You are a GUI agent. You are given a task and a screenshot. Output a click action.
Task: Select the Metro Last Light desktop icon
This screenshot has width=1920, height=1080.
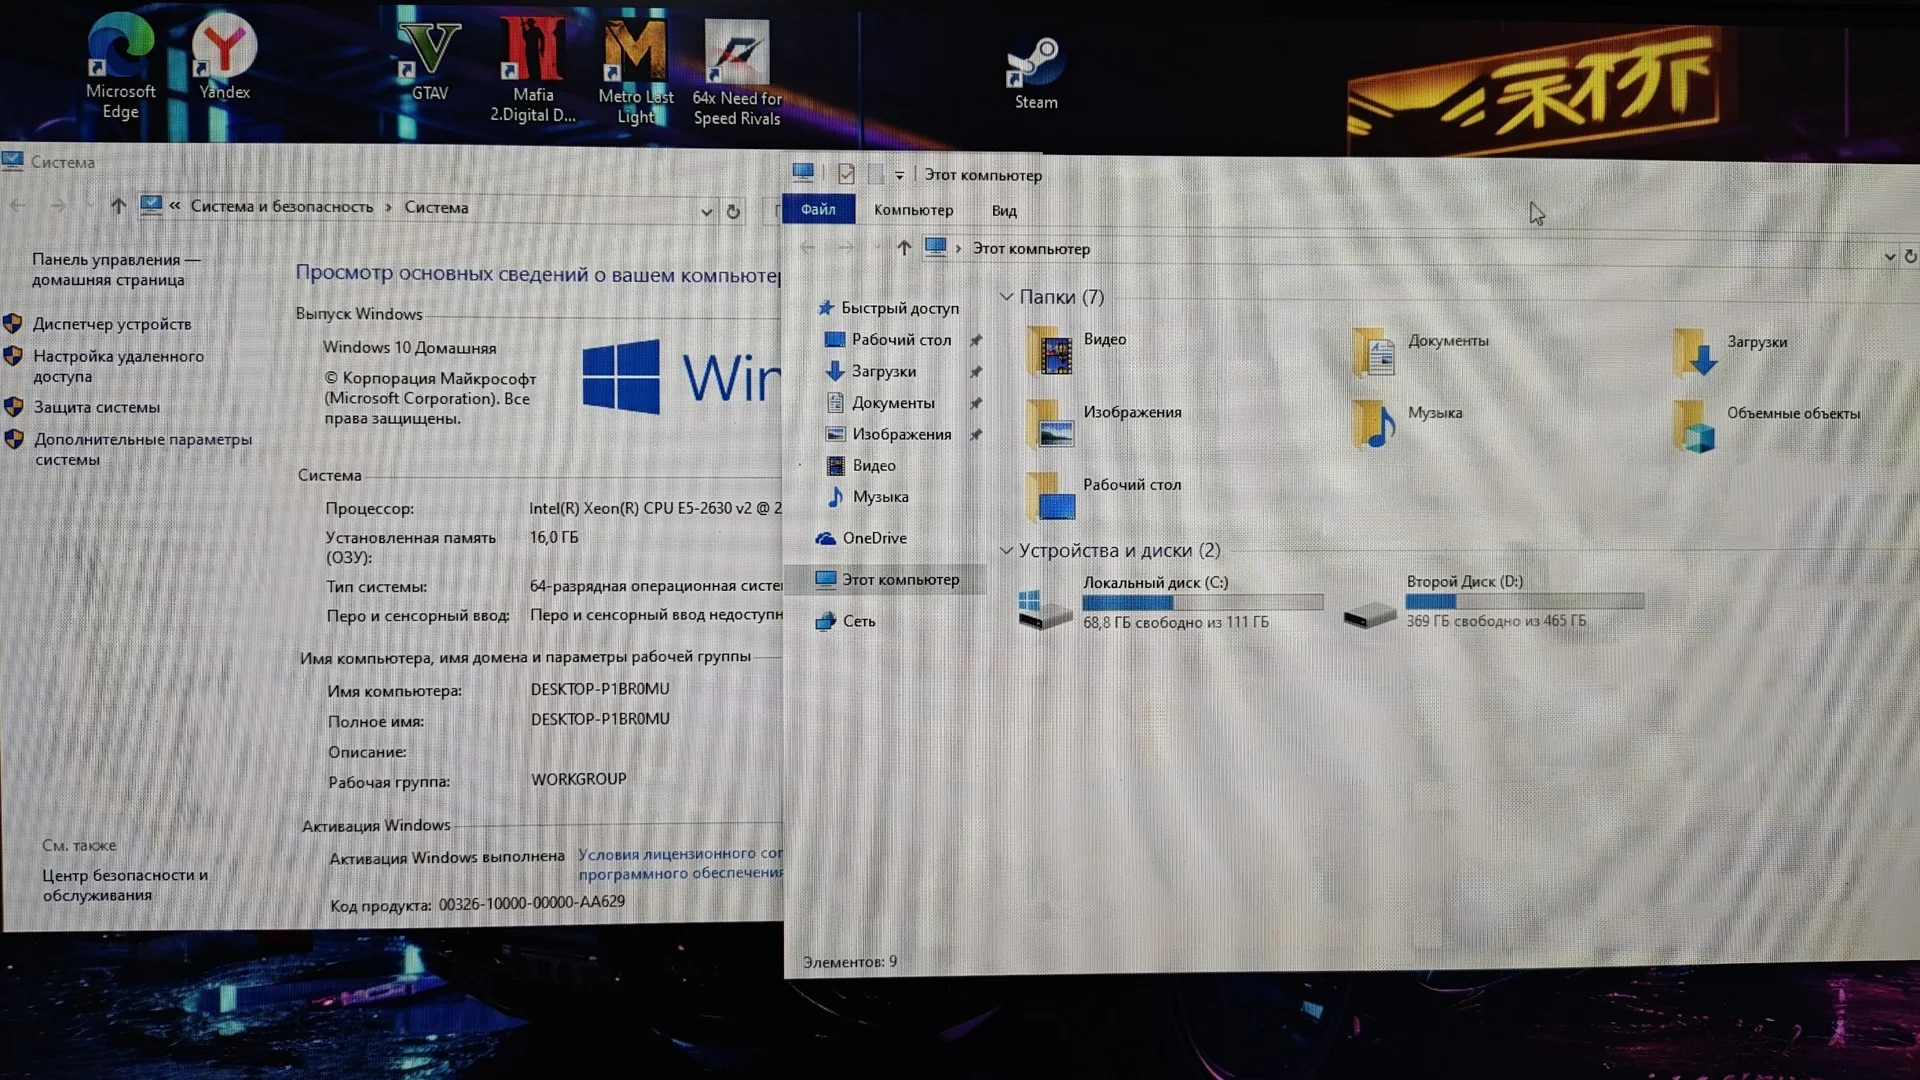click(635, 72)
